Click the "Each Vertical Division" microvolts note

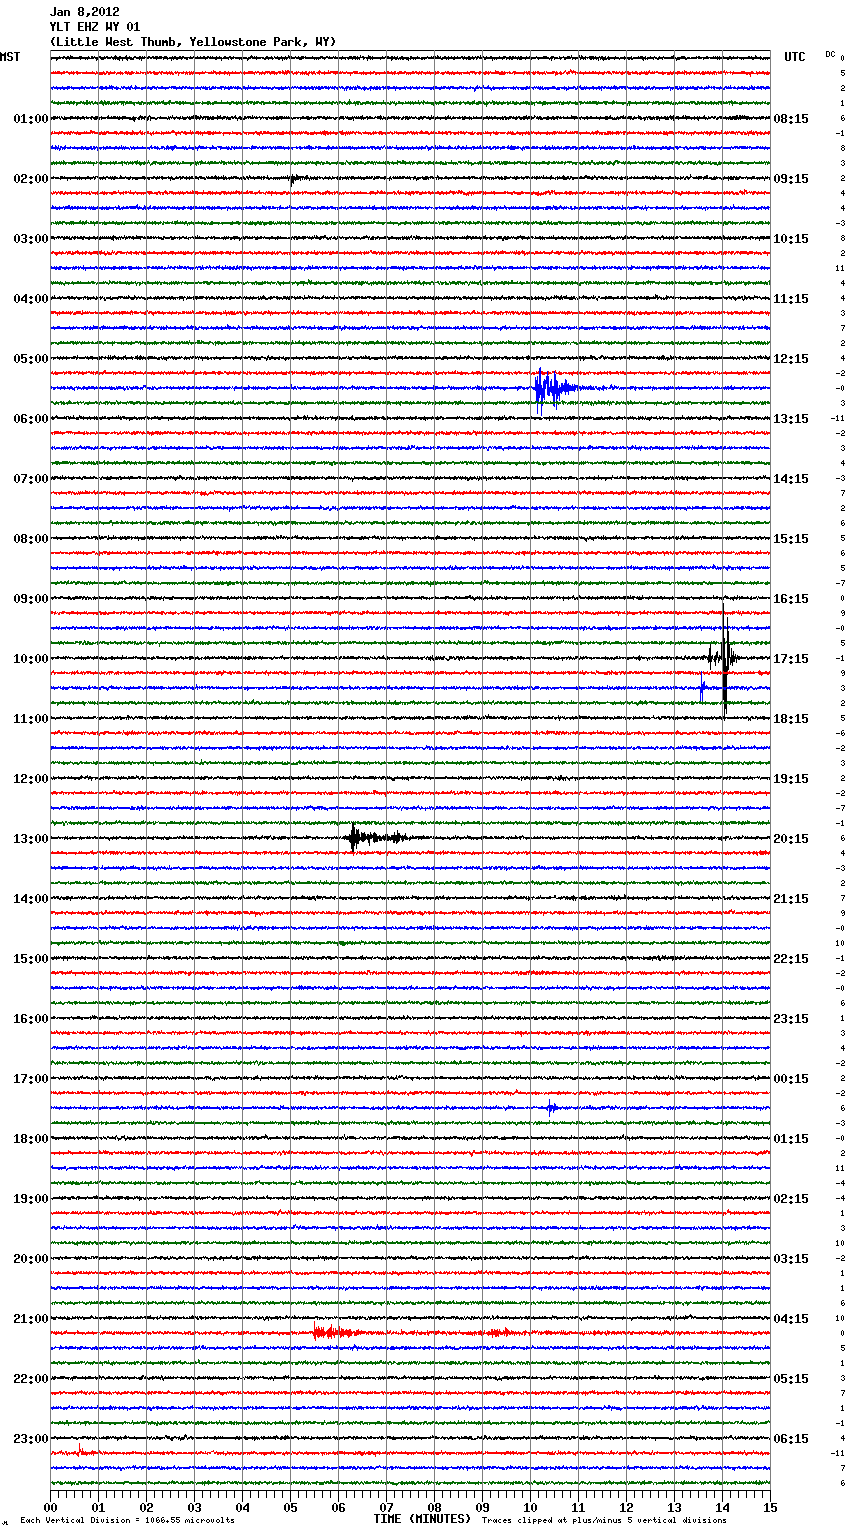click(x=127, y=1520)
